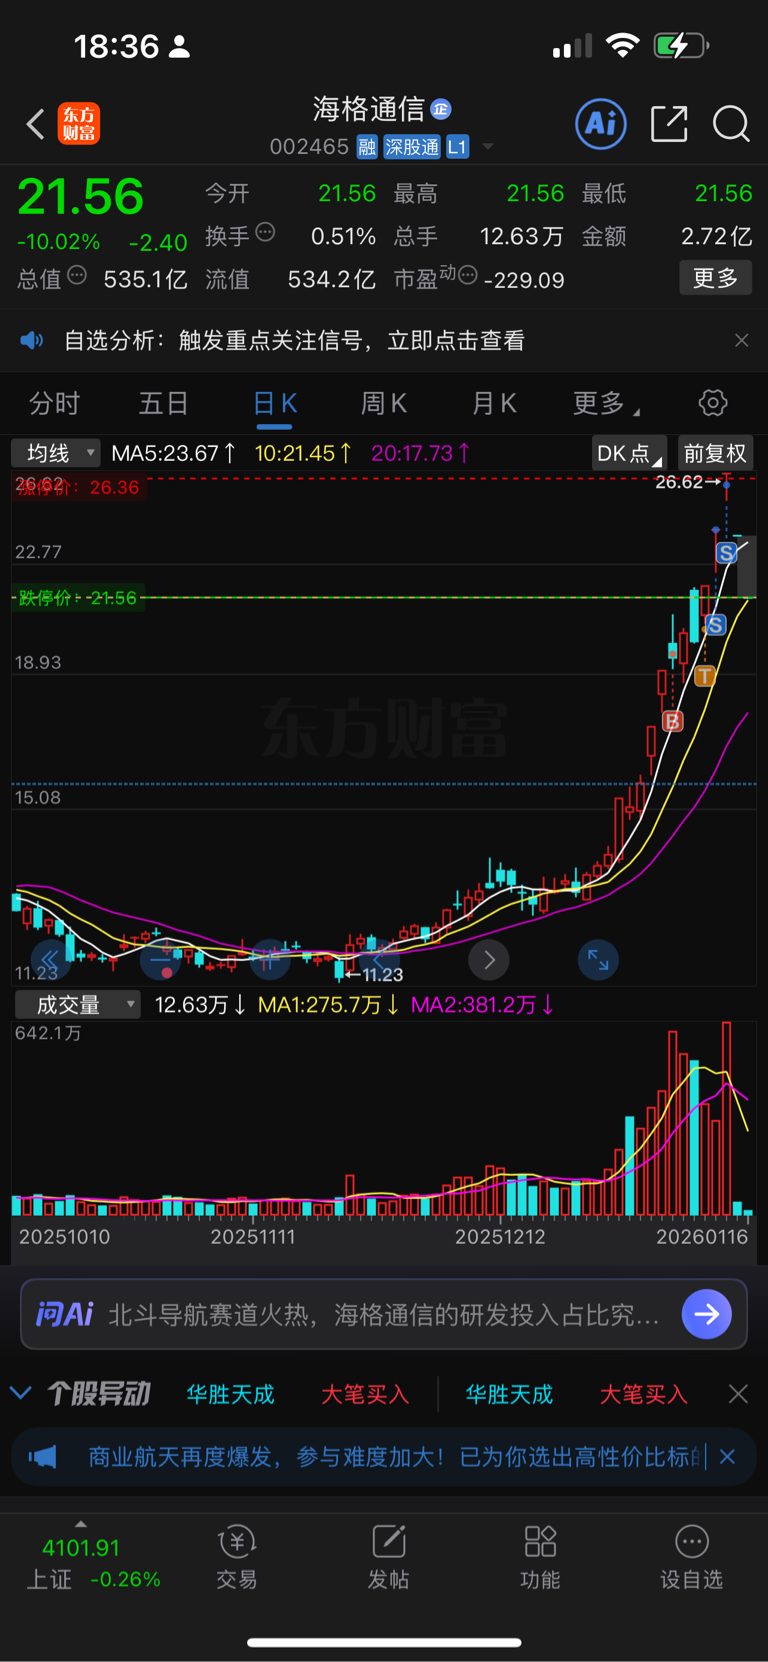Open chart settings gear icon
The height and width of the screenshot is (1662, 768).
tap(713, 403)
